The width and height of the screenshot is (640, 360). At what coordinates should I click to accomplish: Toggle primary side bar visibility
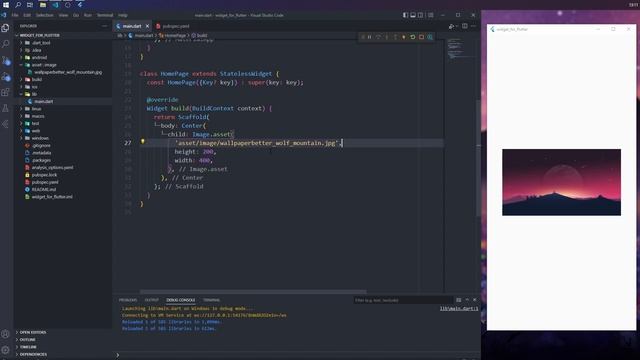click(x=405, y=15)
